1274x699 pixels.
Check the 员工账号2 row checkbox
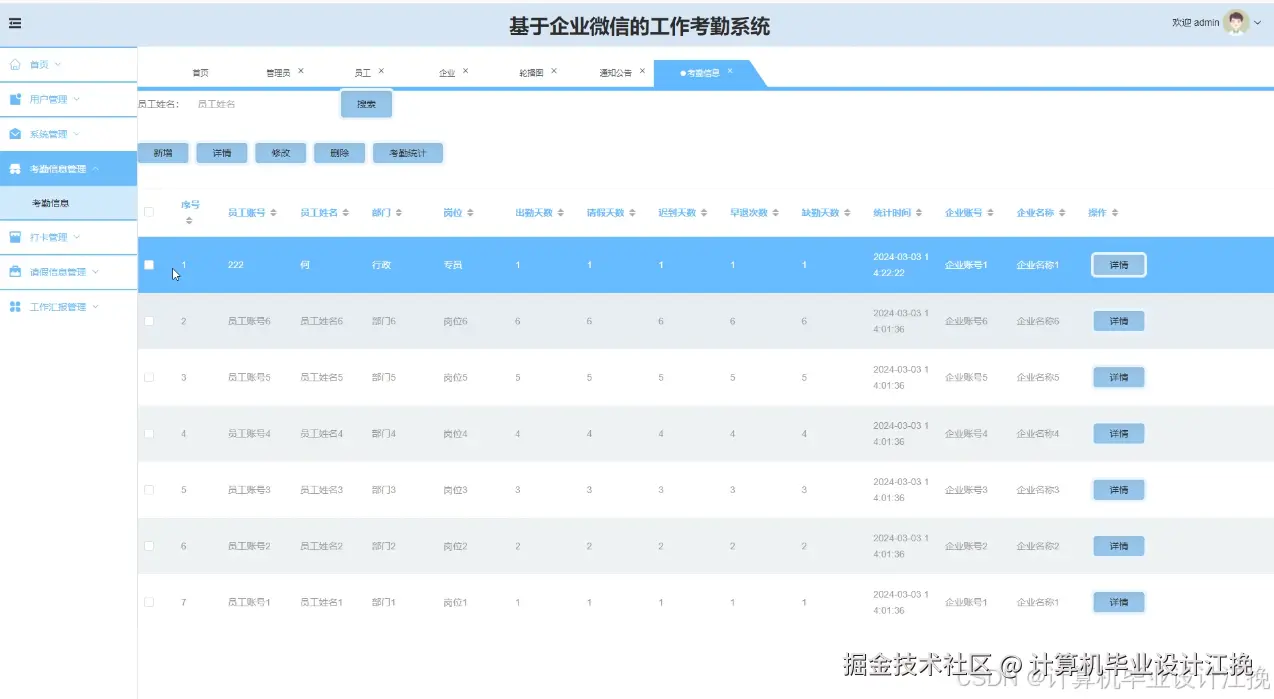pyautogui.click(x=149, y=546)
